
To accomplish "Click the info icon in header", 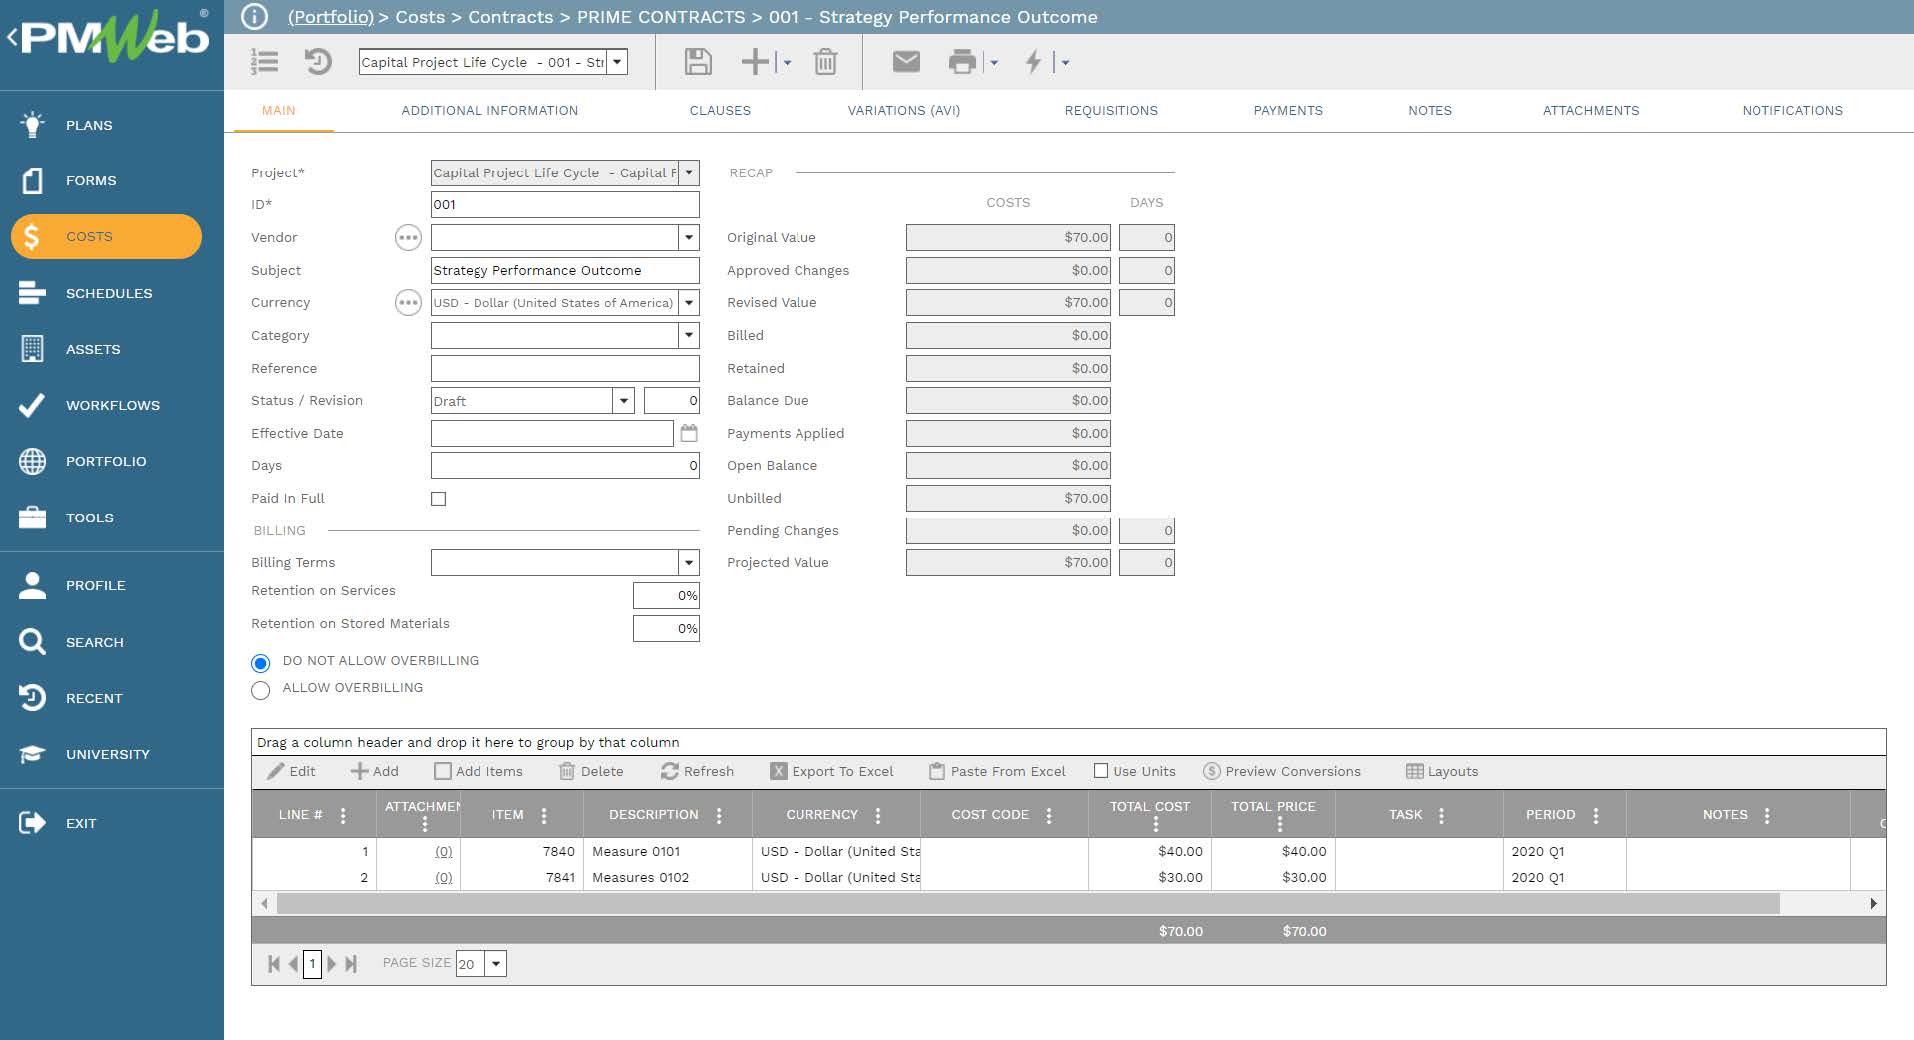I will pyautogui.click(x=255, y=17).
